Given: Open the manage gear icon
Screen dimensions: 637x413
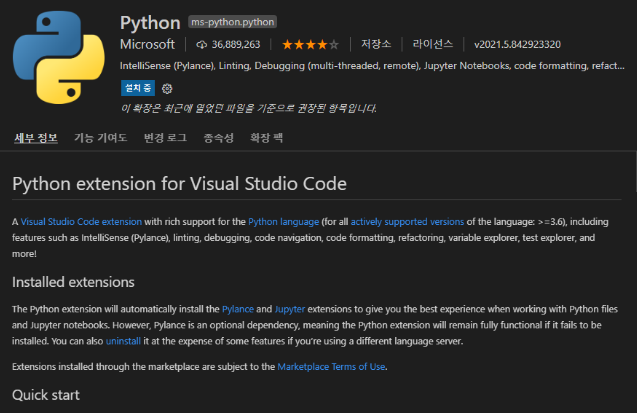Looking at the screenshot, I should (x=167, y=88).
